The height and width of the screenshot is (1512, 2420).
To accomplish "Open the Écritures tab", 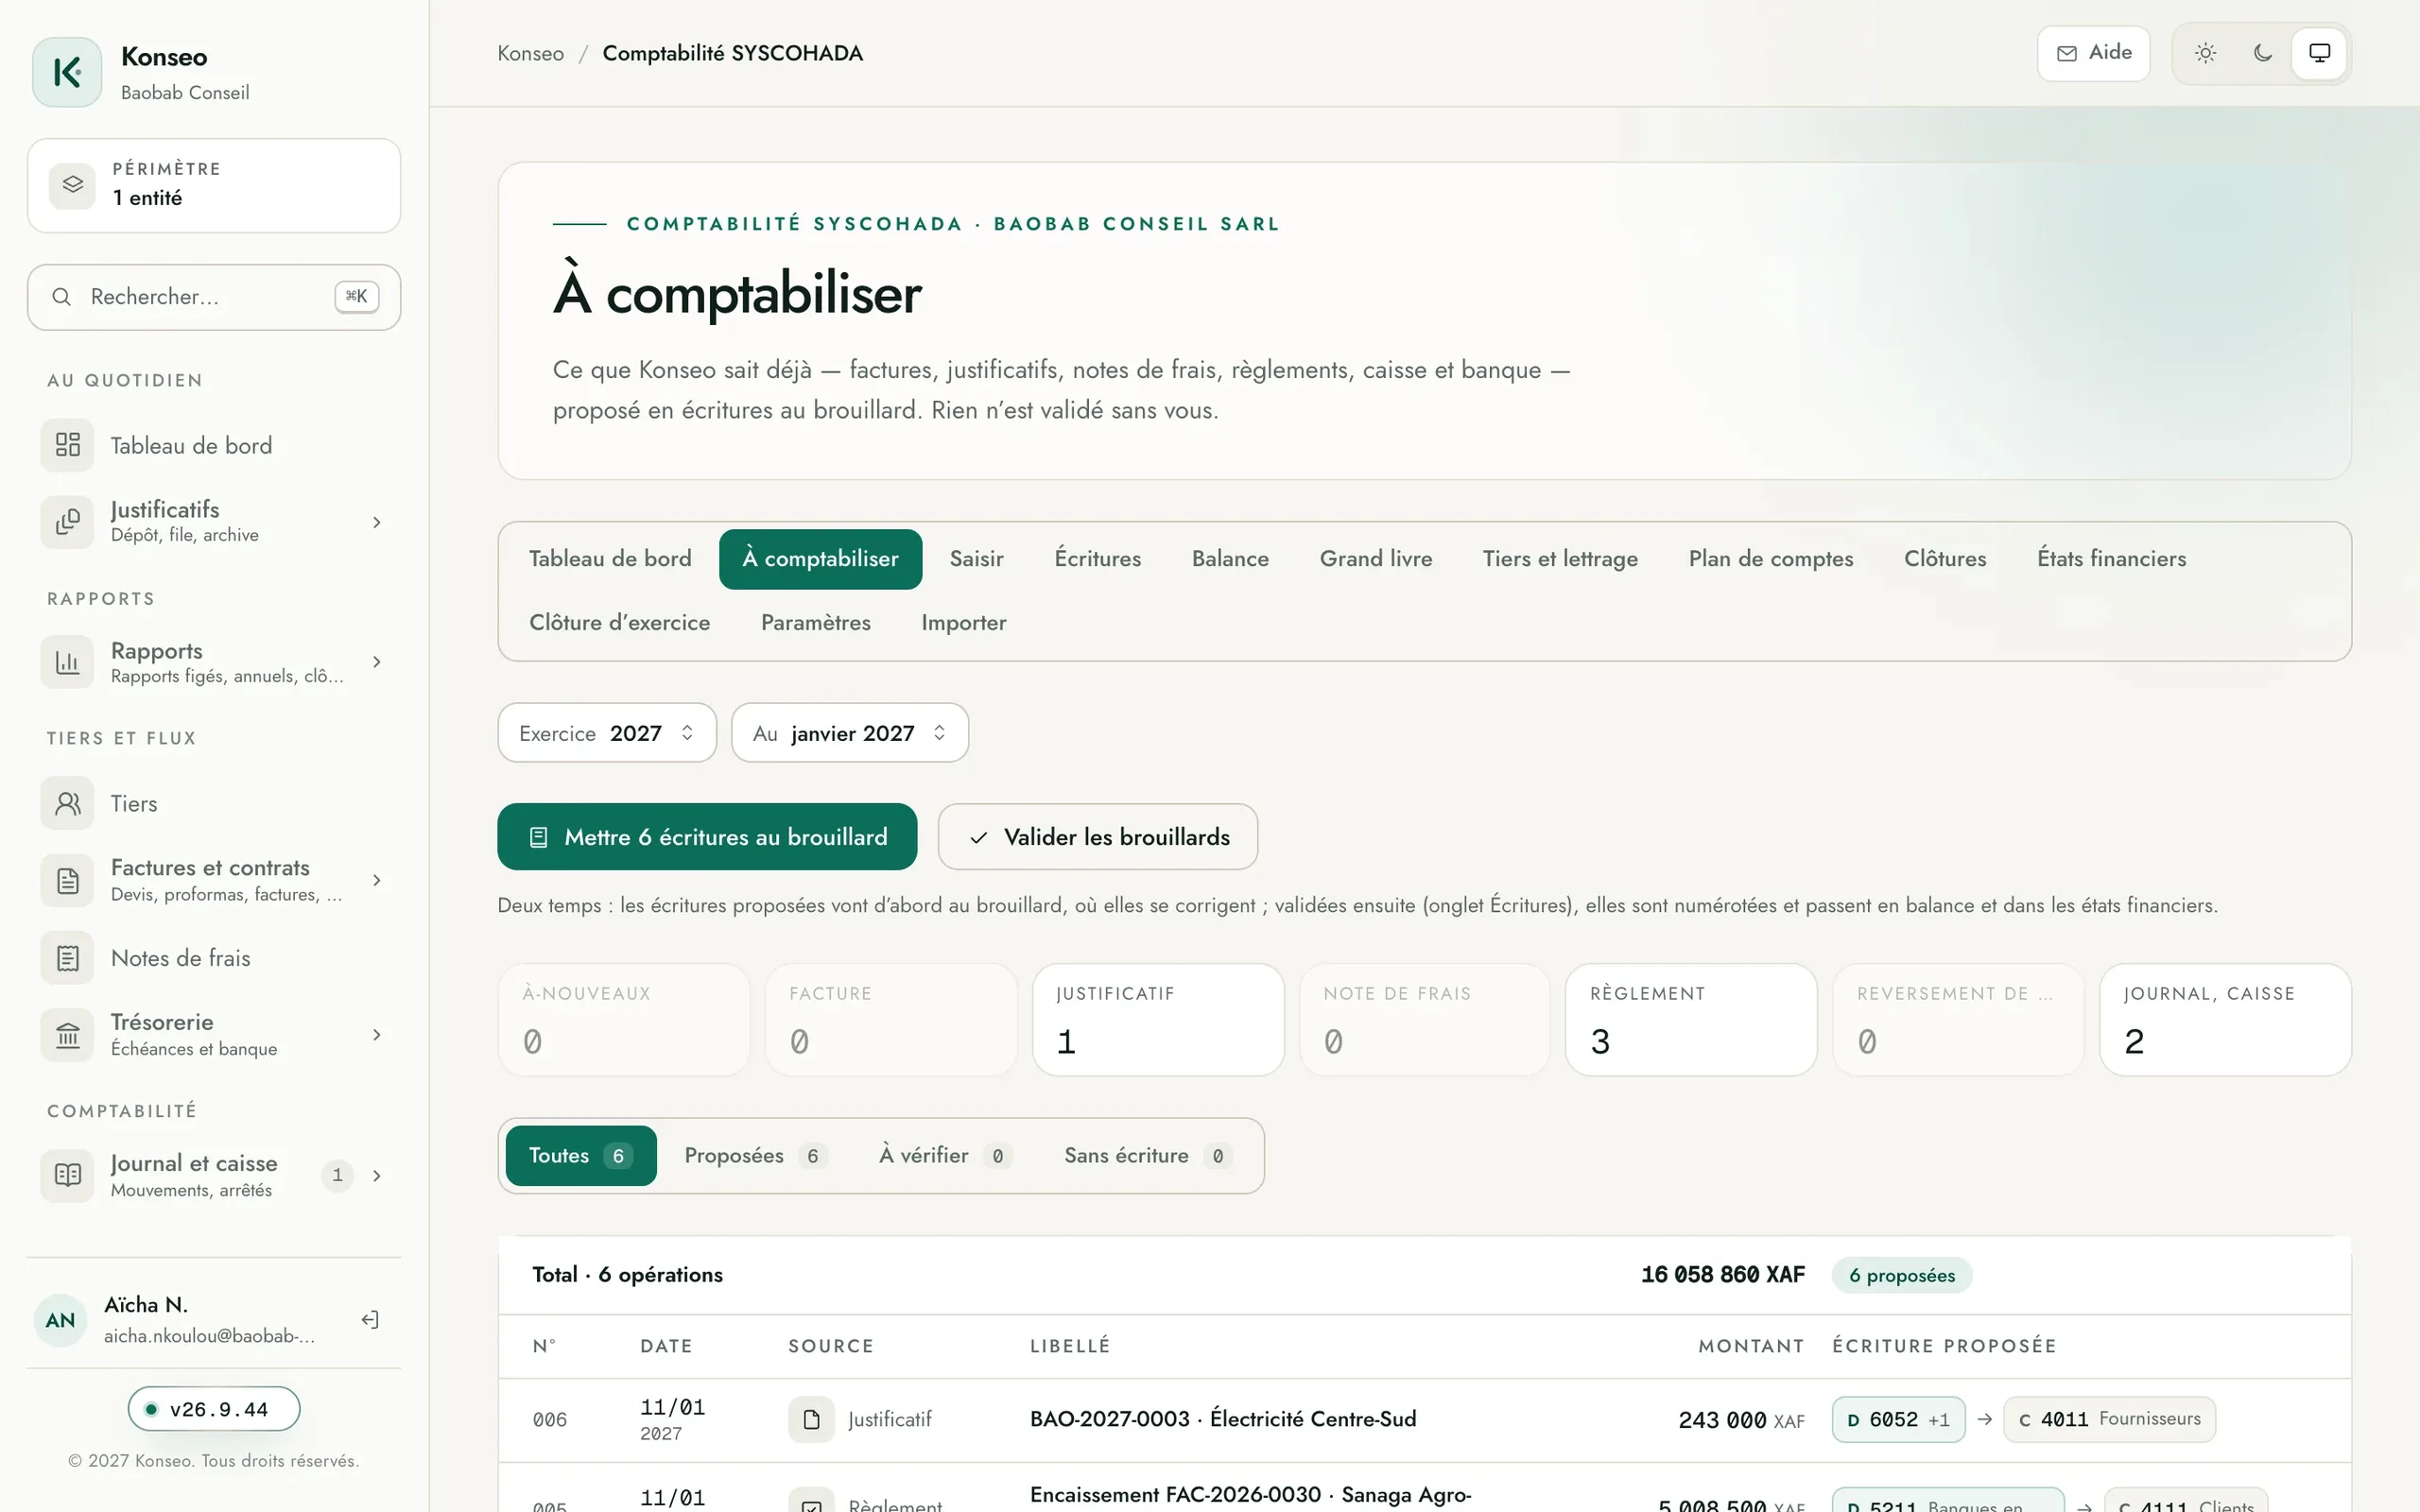I will point(1098,559).
